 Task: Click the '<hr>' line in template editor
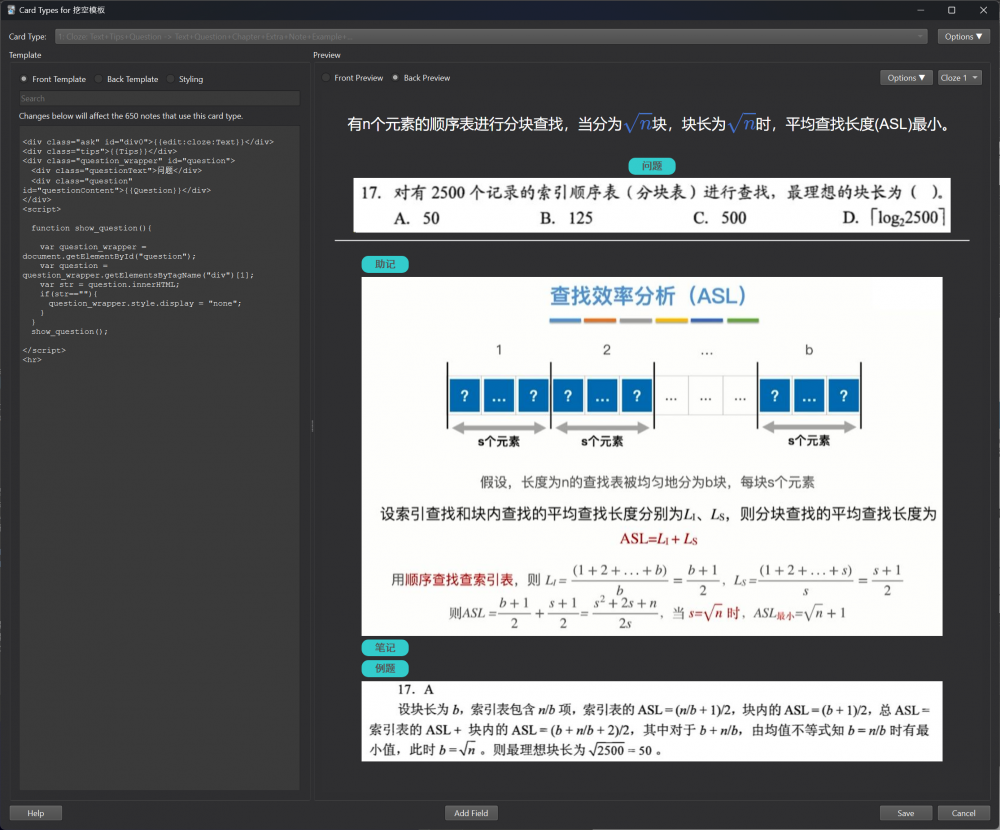point(32,360)
